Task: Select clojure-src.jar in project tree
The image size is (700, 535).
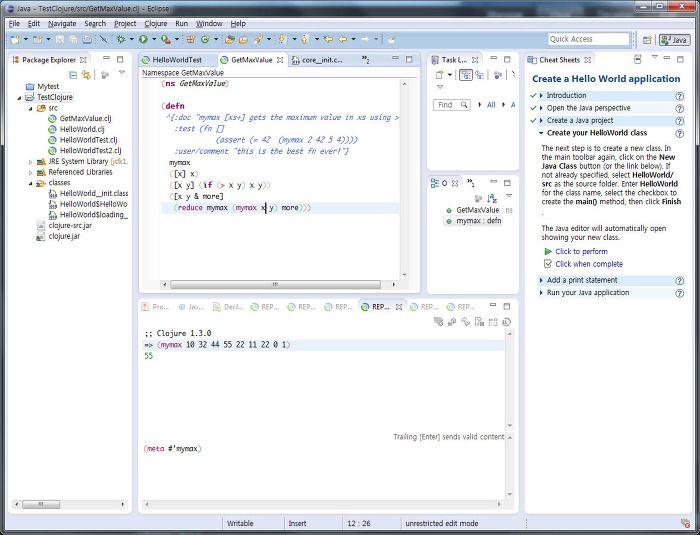Action: 70,226
